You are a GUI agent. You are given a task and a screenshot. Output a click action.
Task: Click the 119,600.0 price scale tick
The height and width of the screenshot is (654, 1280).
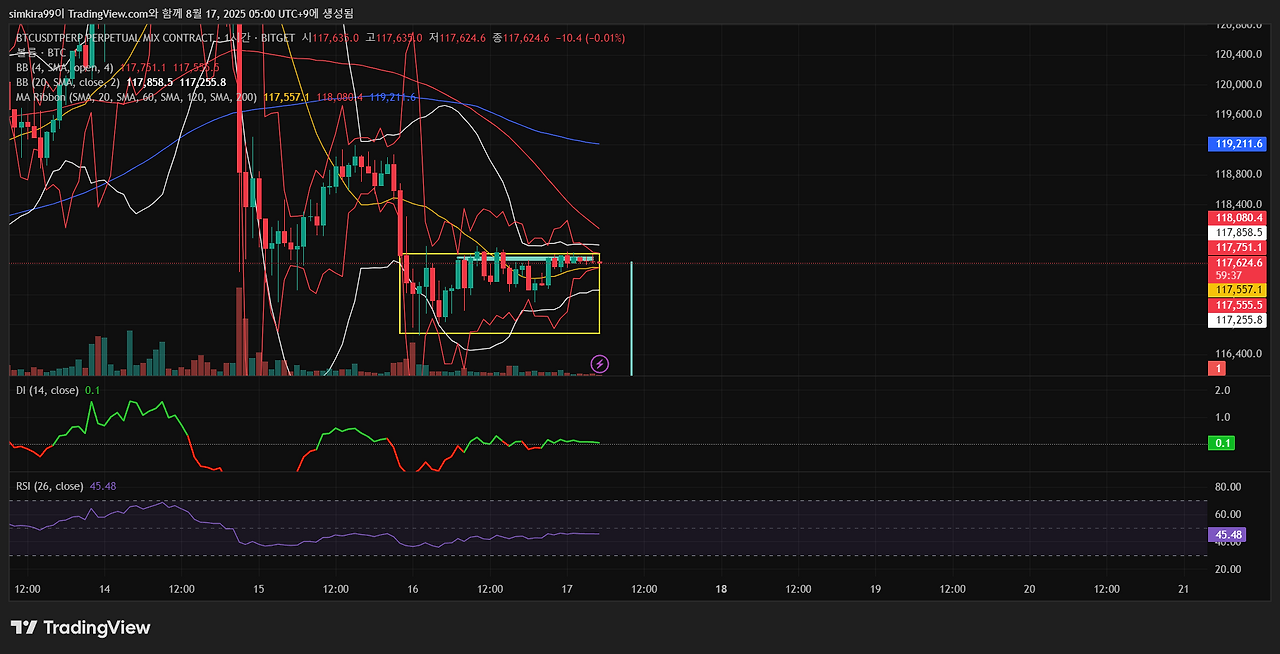pyautogui.click(x=1239, y=114)
